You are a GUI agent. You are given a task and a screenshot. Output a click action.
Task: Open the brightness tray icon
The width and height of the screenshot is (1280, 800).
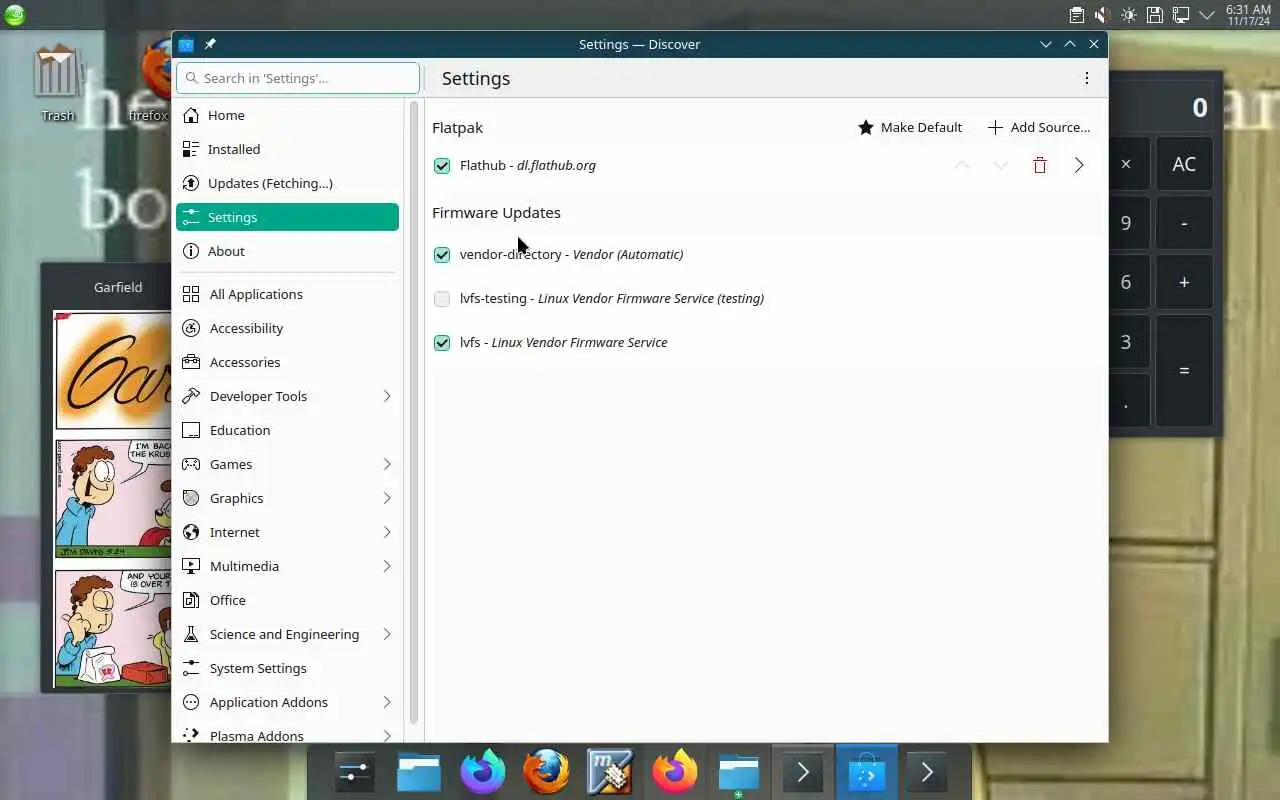1128,15
